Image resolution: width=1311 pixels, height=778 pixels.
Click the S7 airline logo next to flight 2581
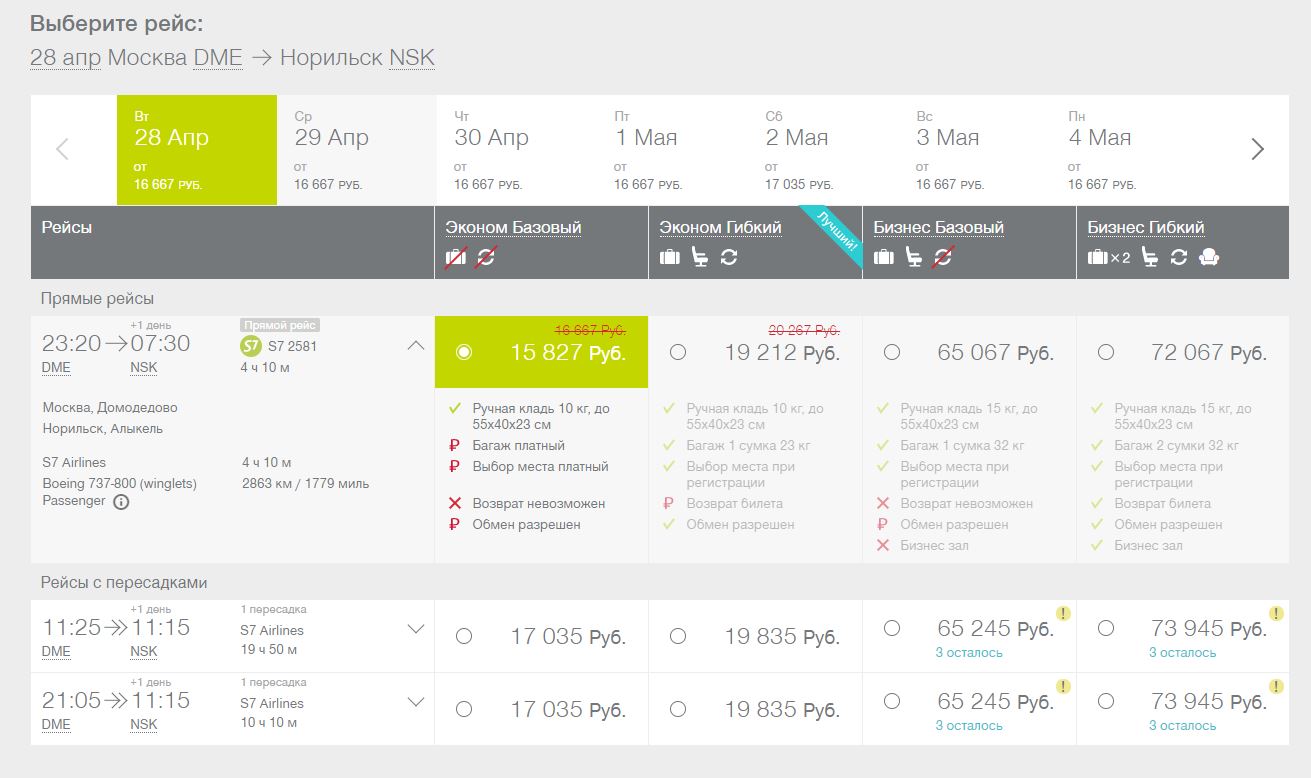[x=250, y=346]
